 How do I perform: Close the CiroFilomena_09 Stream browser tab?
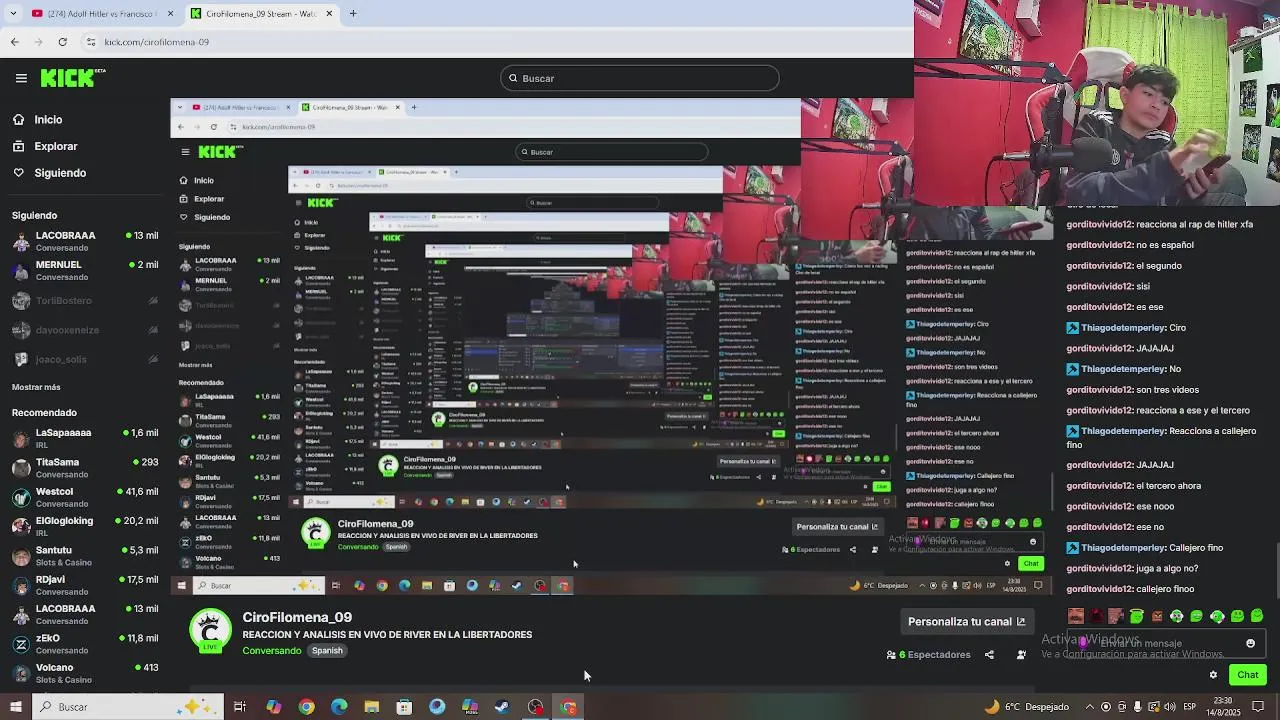(329, 14)
